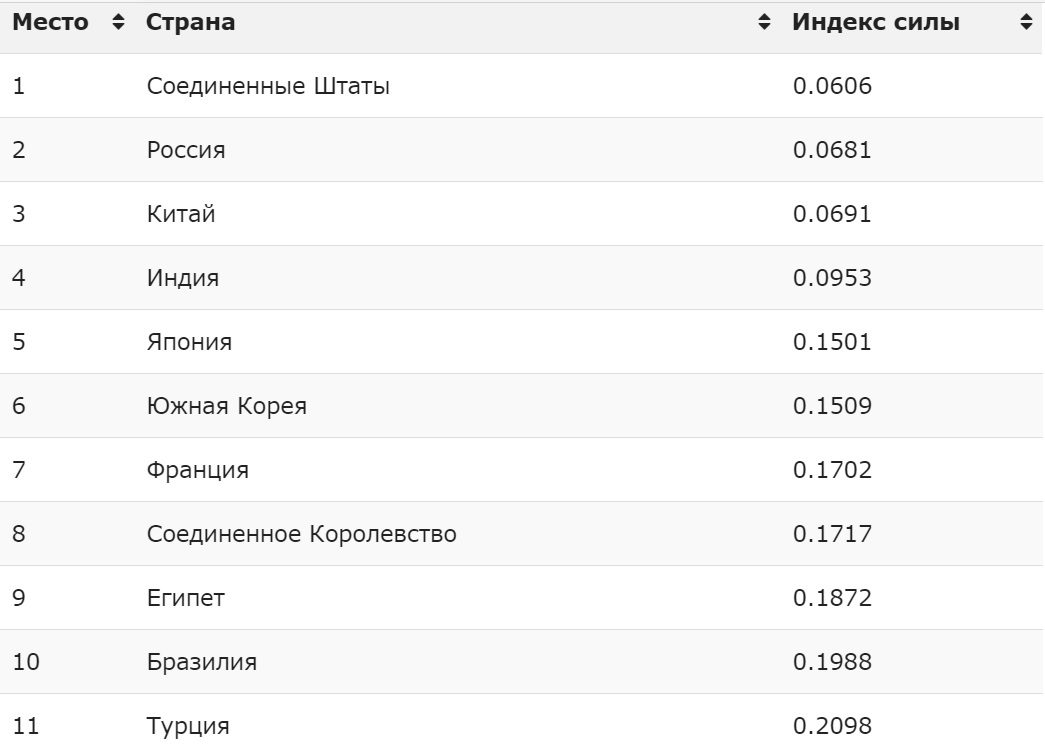The height and width of the screenshot is (755, 1045).
Task: Click Турция in the last row
Action: pyautogui.click(x=188, y=726)
